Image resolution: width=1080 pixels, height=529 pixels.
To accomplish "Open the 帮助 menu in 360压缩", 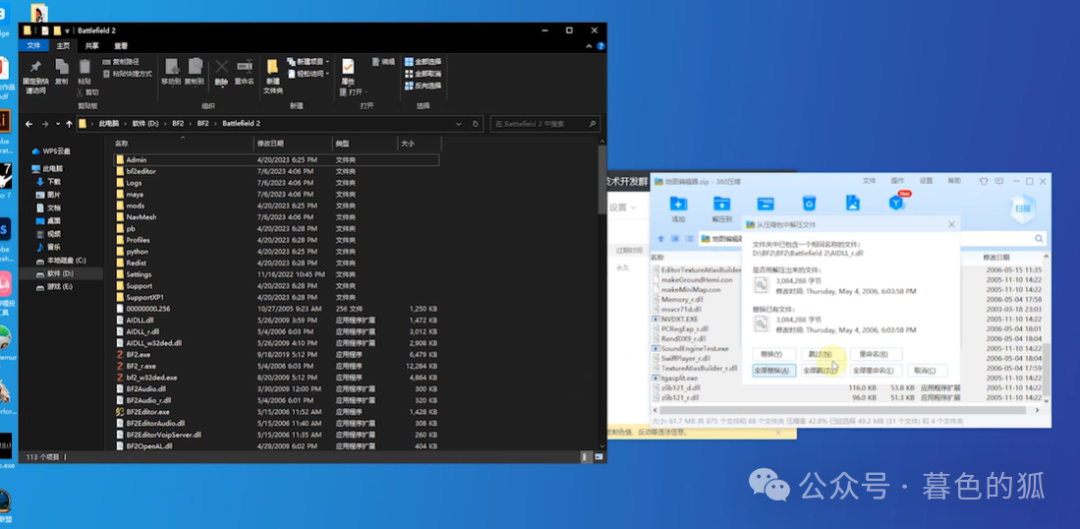I will pos(954,181).
